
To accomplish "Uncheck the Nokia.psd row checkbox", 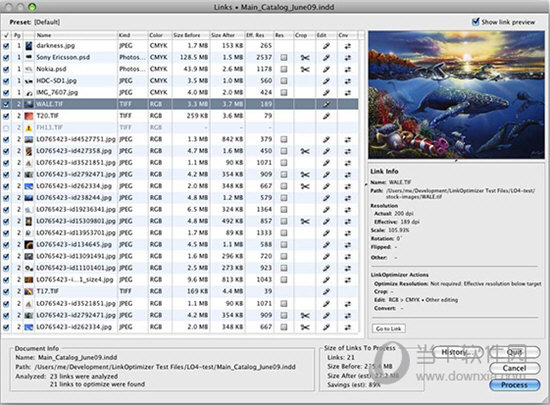I will (x=6, y=69).
